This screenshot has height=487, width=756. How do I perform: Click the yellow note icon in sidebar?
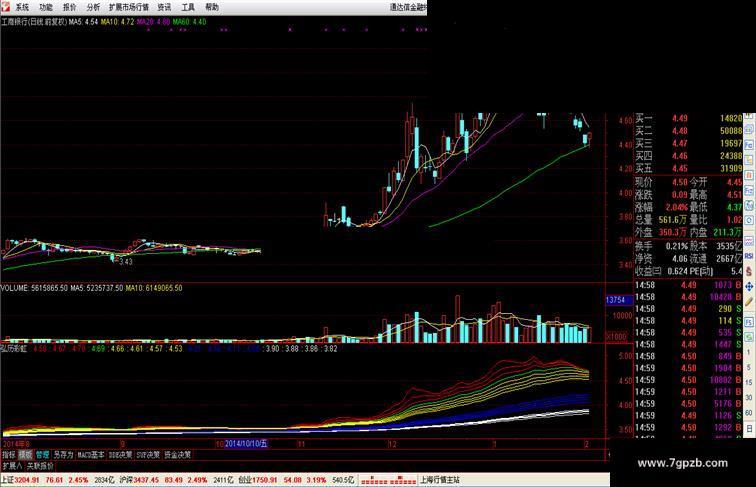tap(749, 160)
